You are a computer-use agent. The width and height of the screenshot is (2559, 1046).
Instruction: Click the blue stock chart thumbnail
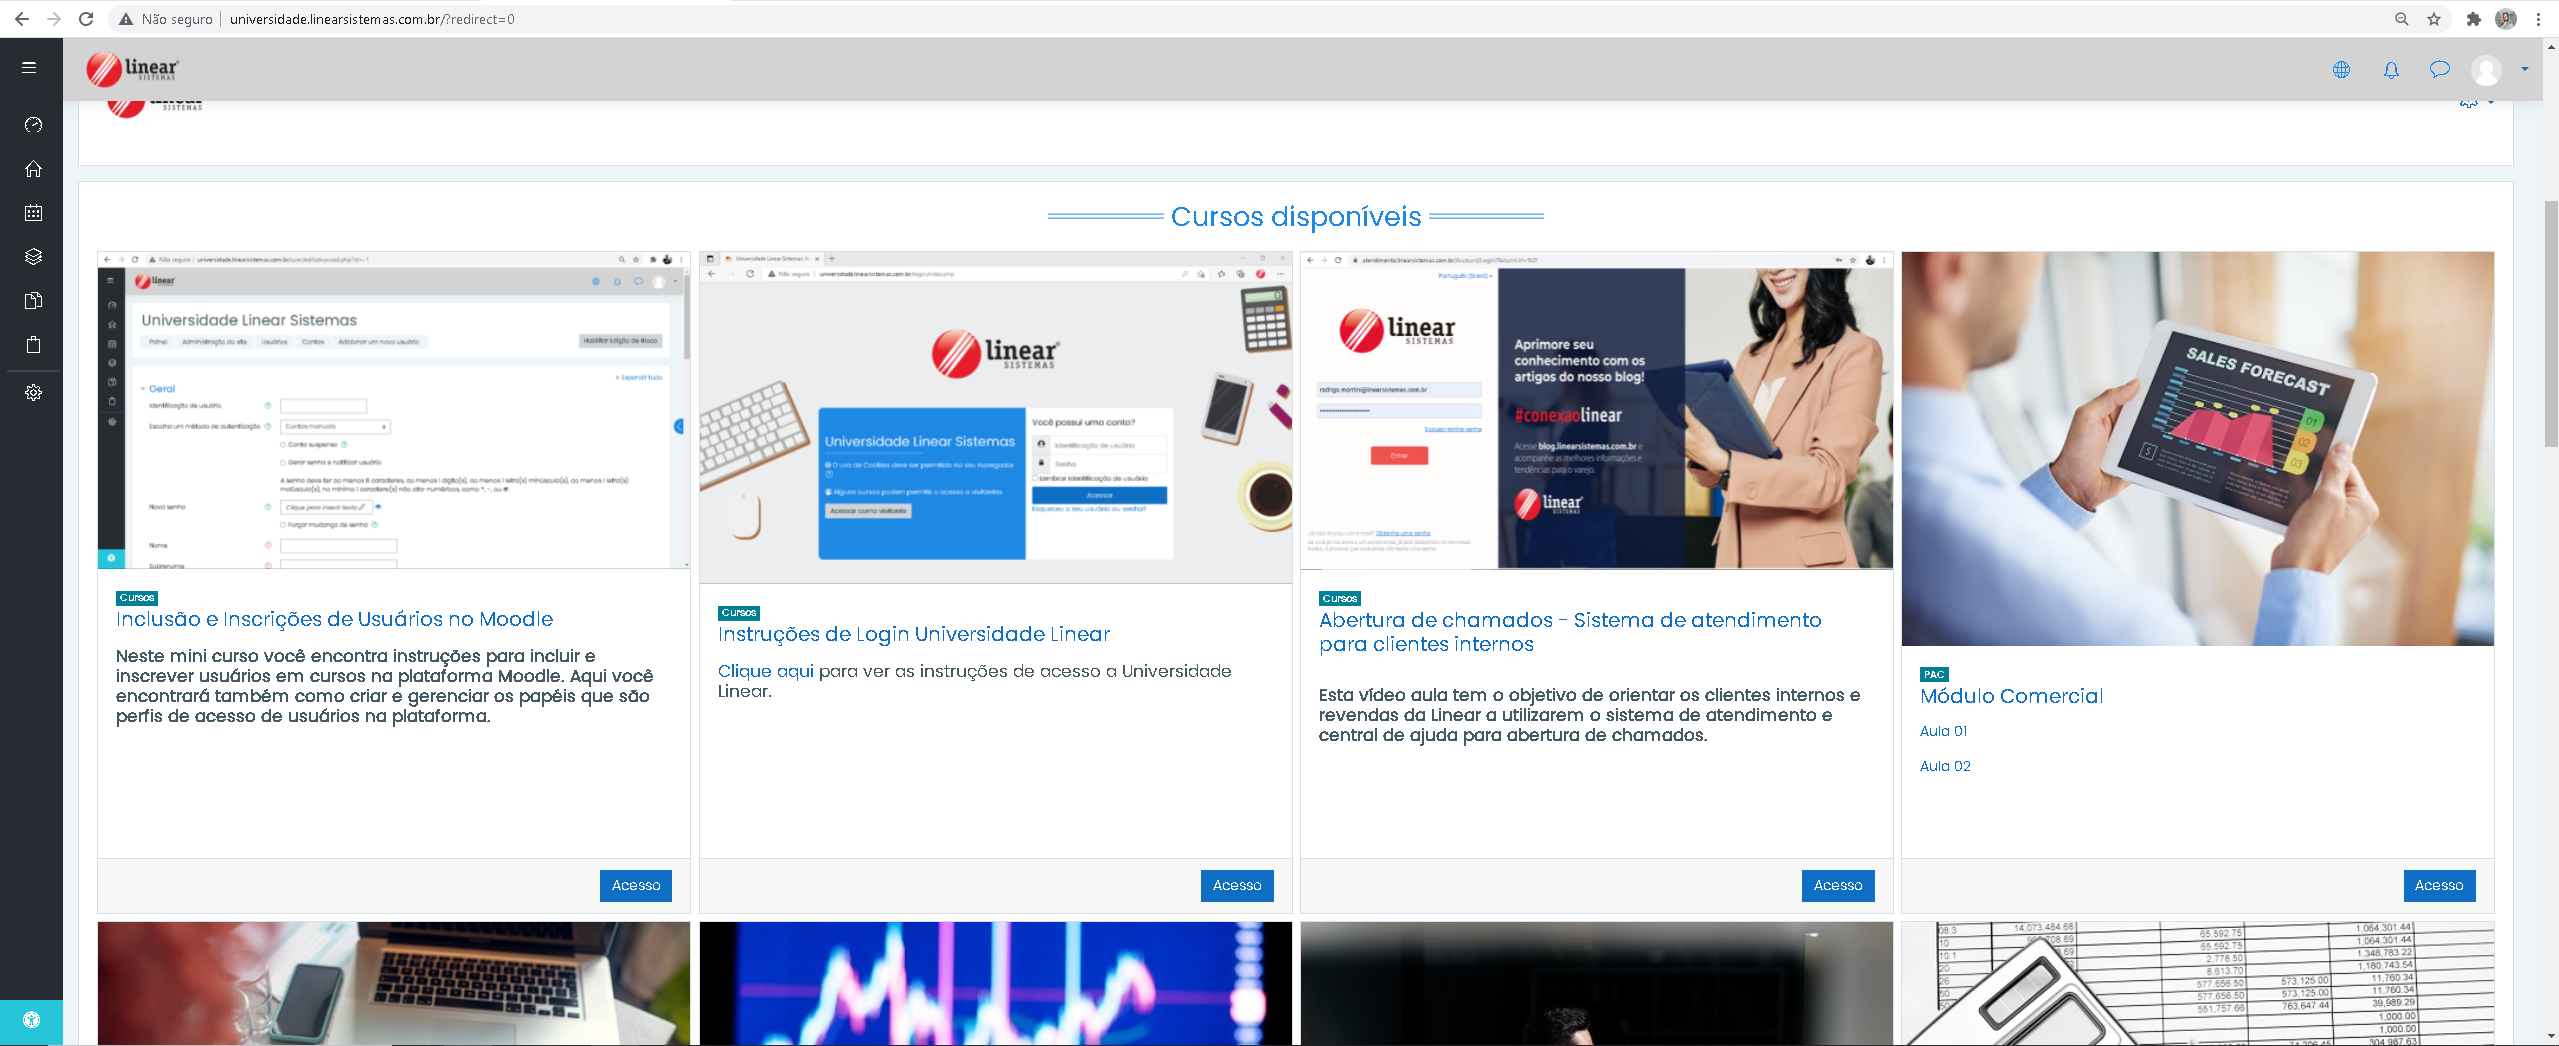coord(996,983)
